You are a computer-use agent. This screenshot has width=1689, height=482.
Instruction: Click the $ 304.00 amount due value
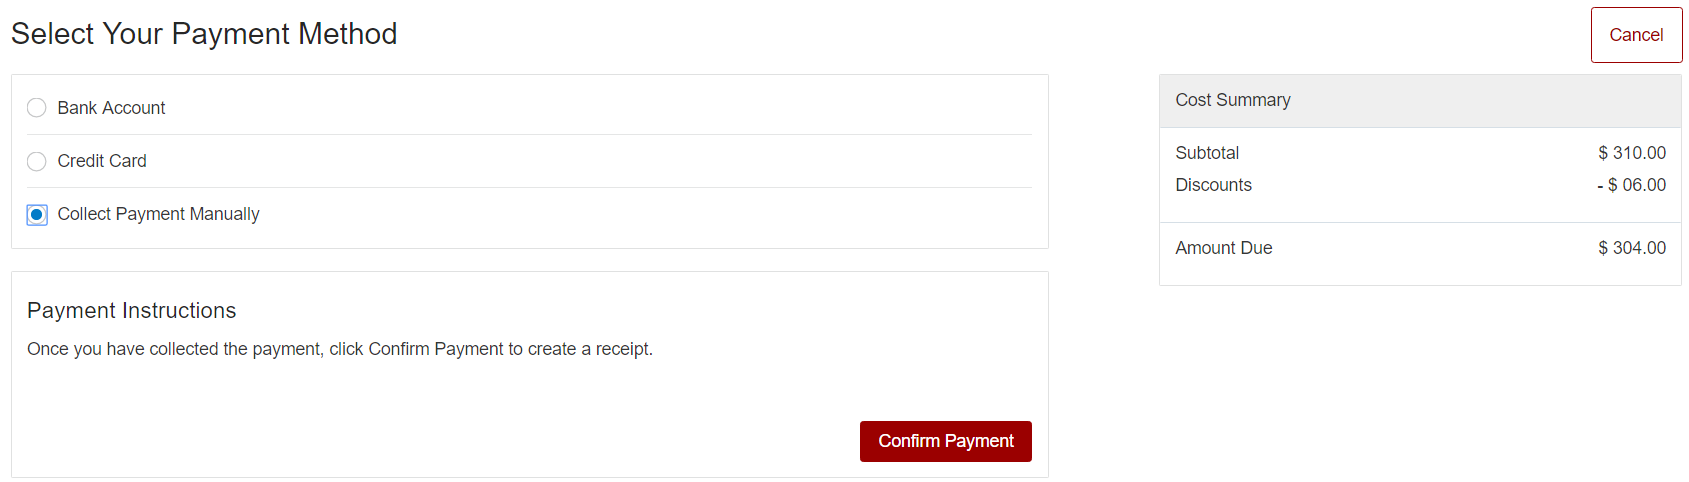(x=1632, y=248)
